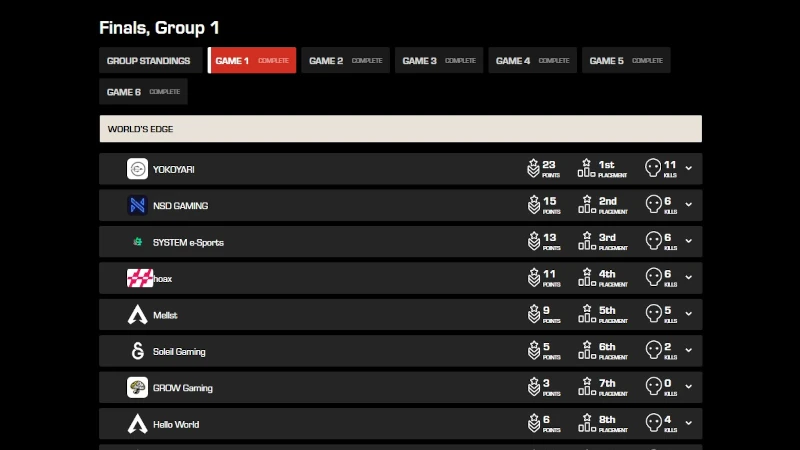Expand the NSD GAMING row chevron
Screen dimensions: 800x450
(x=689, y=205)
